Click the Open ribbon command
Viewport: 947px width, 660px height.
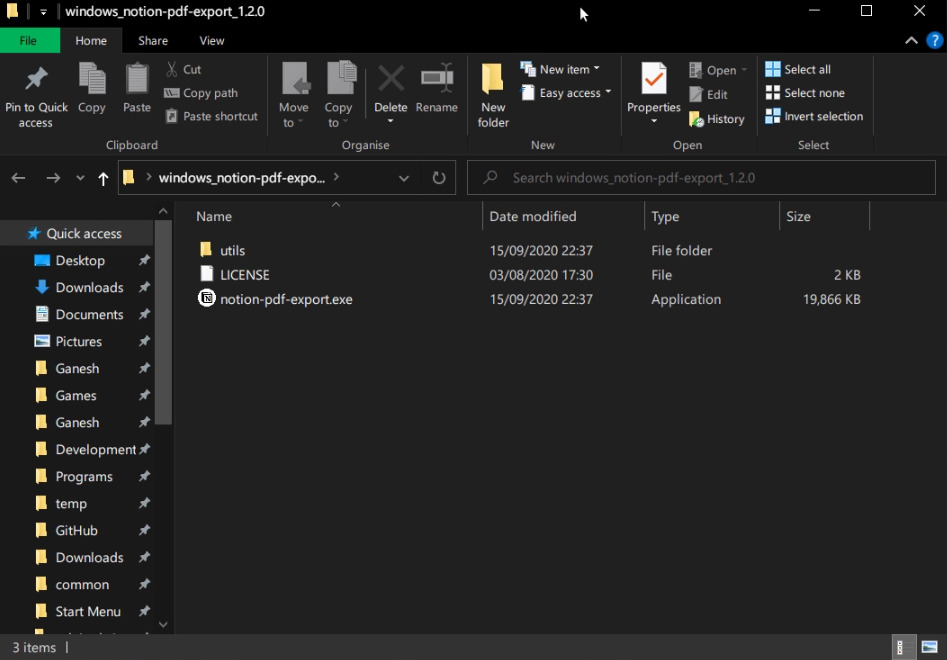718,71
